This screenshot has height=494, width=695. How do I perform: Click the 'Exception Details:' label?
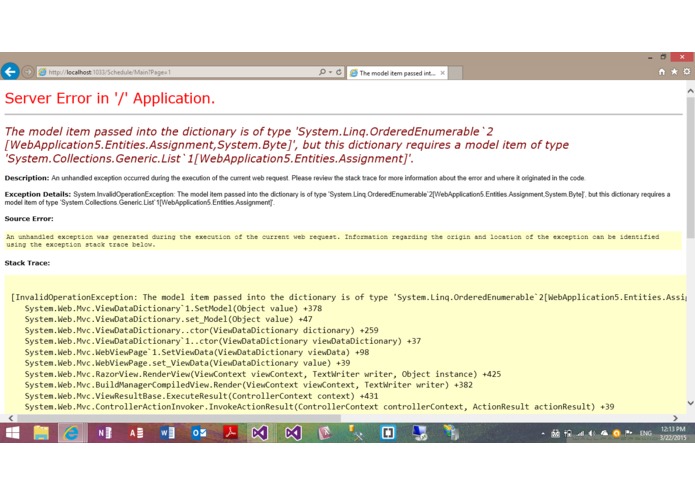click(x=38, y=194)
